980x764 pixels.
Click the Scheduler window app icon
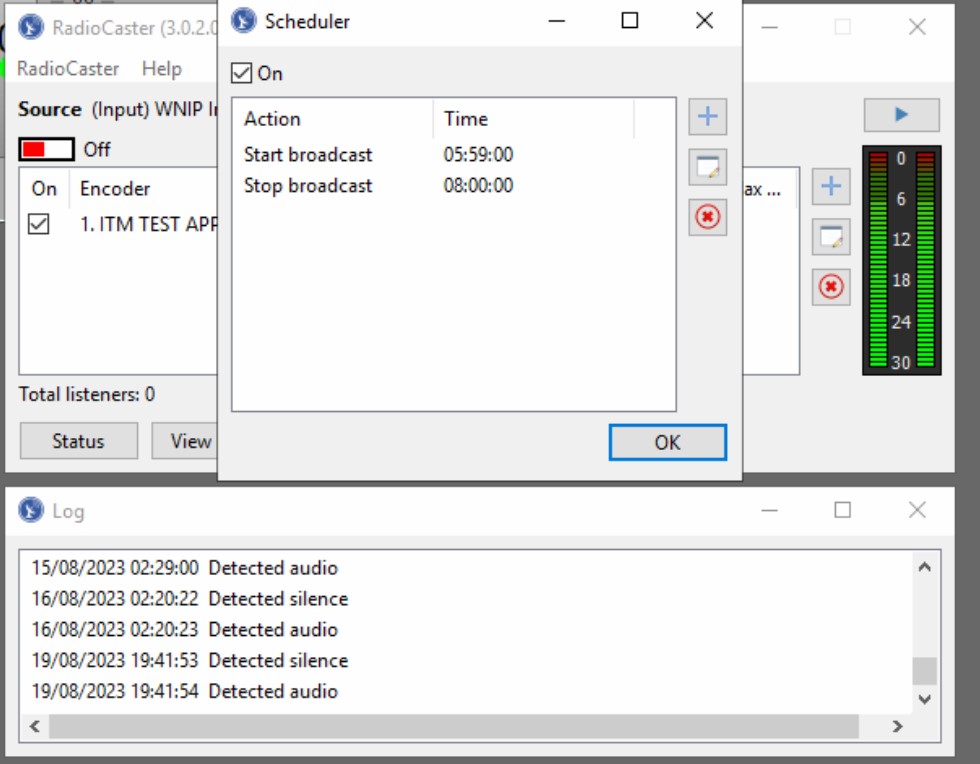click(x=244, y=21)
